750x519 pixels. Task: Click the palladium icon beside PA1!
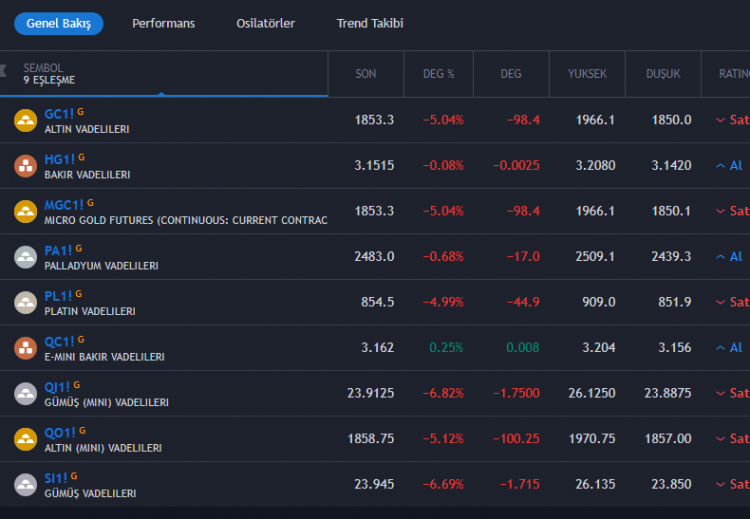pyautogui.click(x=25, y=257)
